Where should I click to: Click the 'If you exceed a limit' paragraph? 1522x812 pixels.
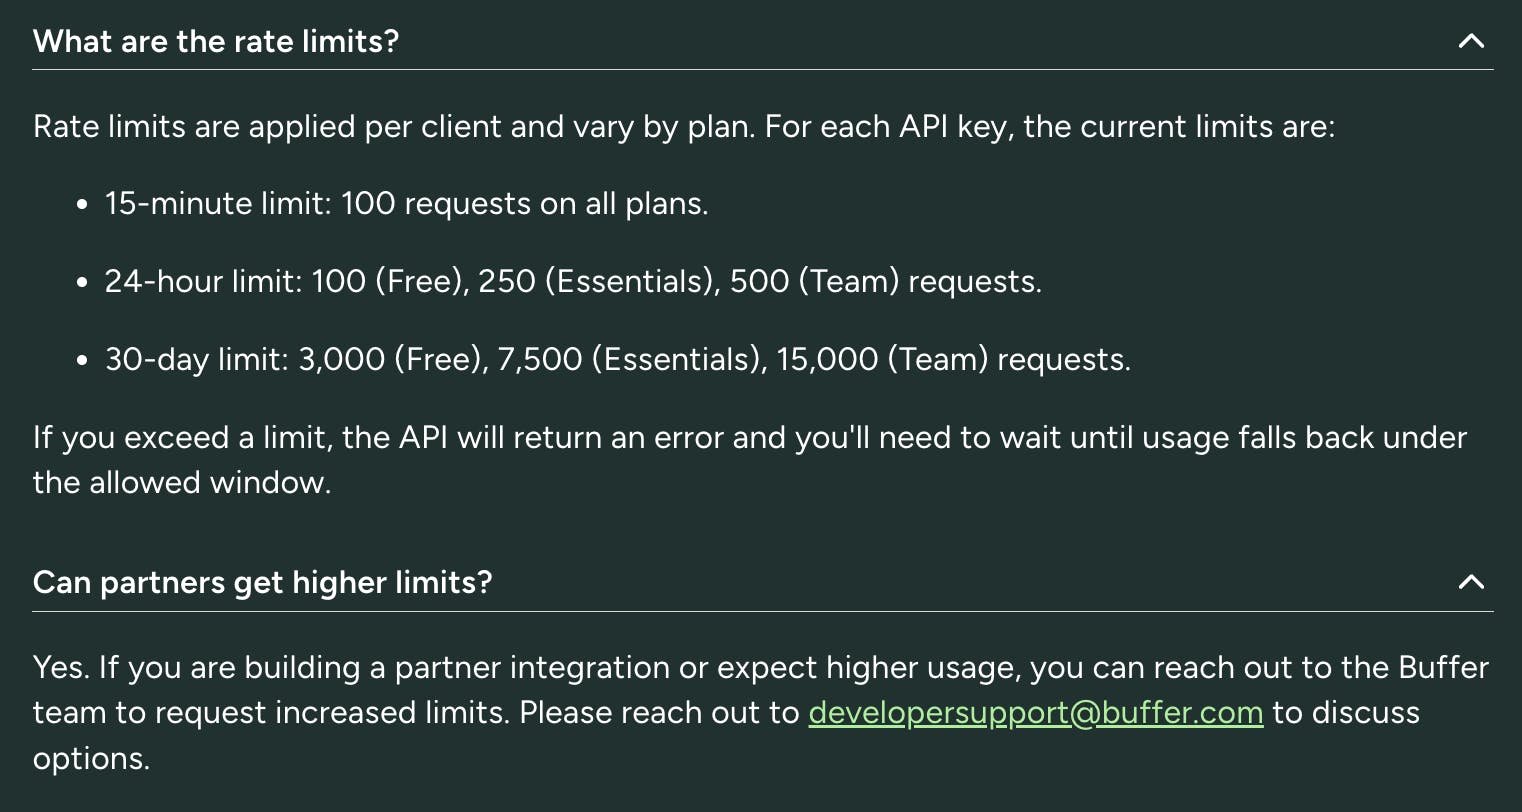click(750, 460)
